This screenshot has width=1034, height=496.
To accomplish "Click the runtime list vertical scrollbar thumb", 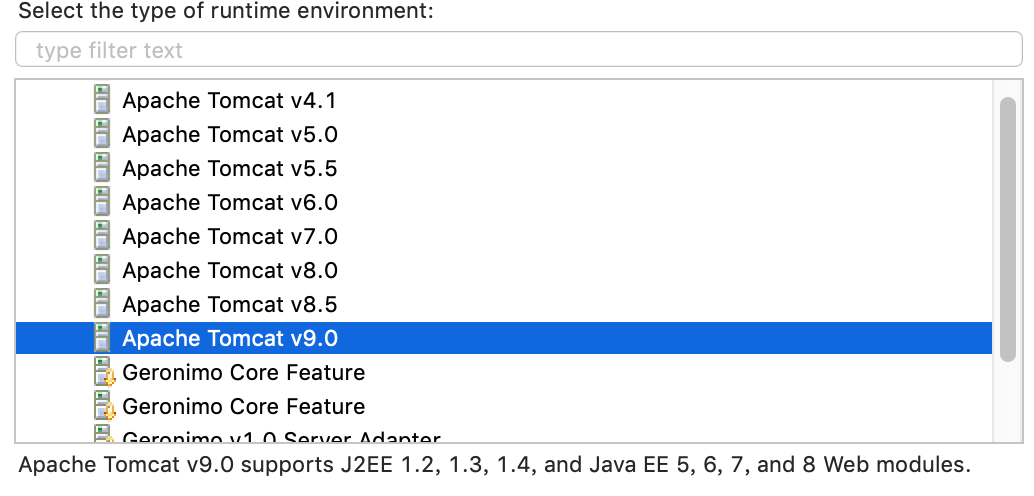I will click(1008, 229).
